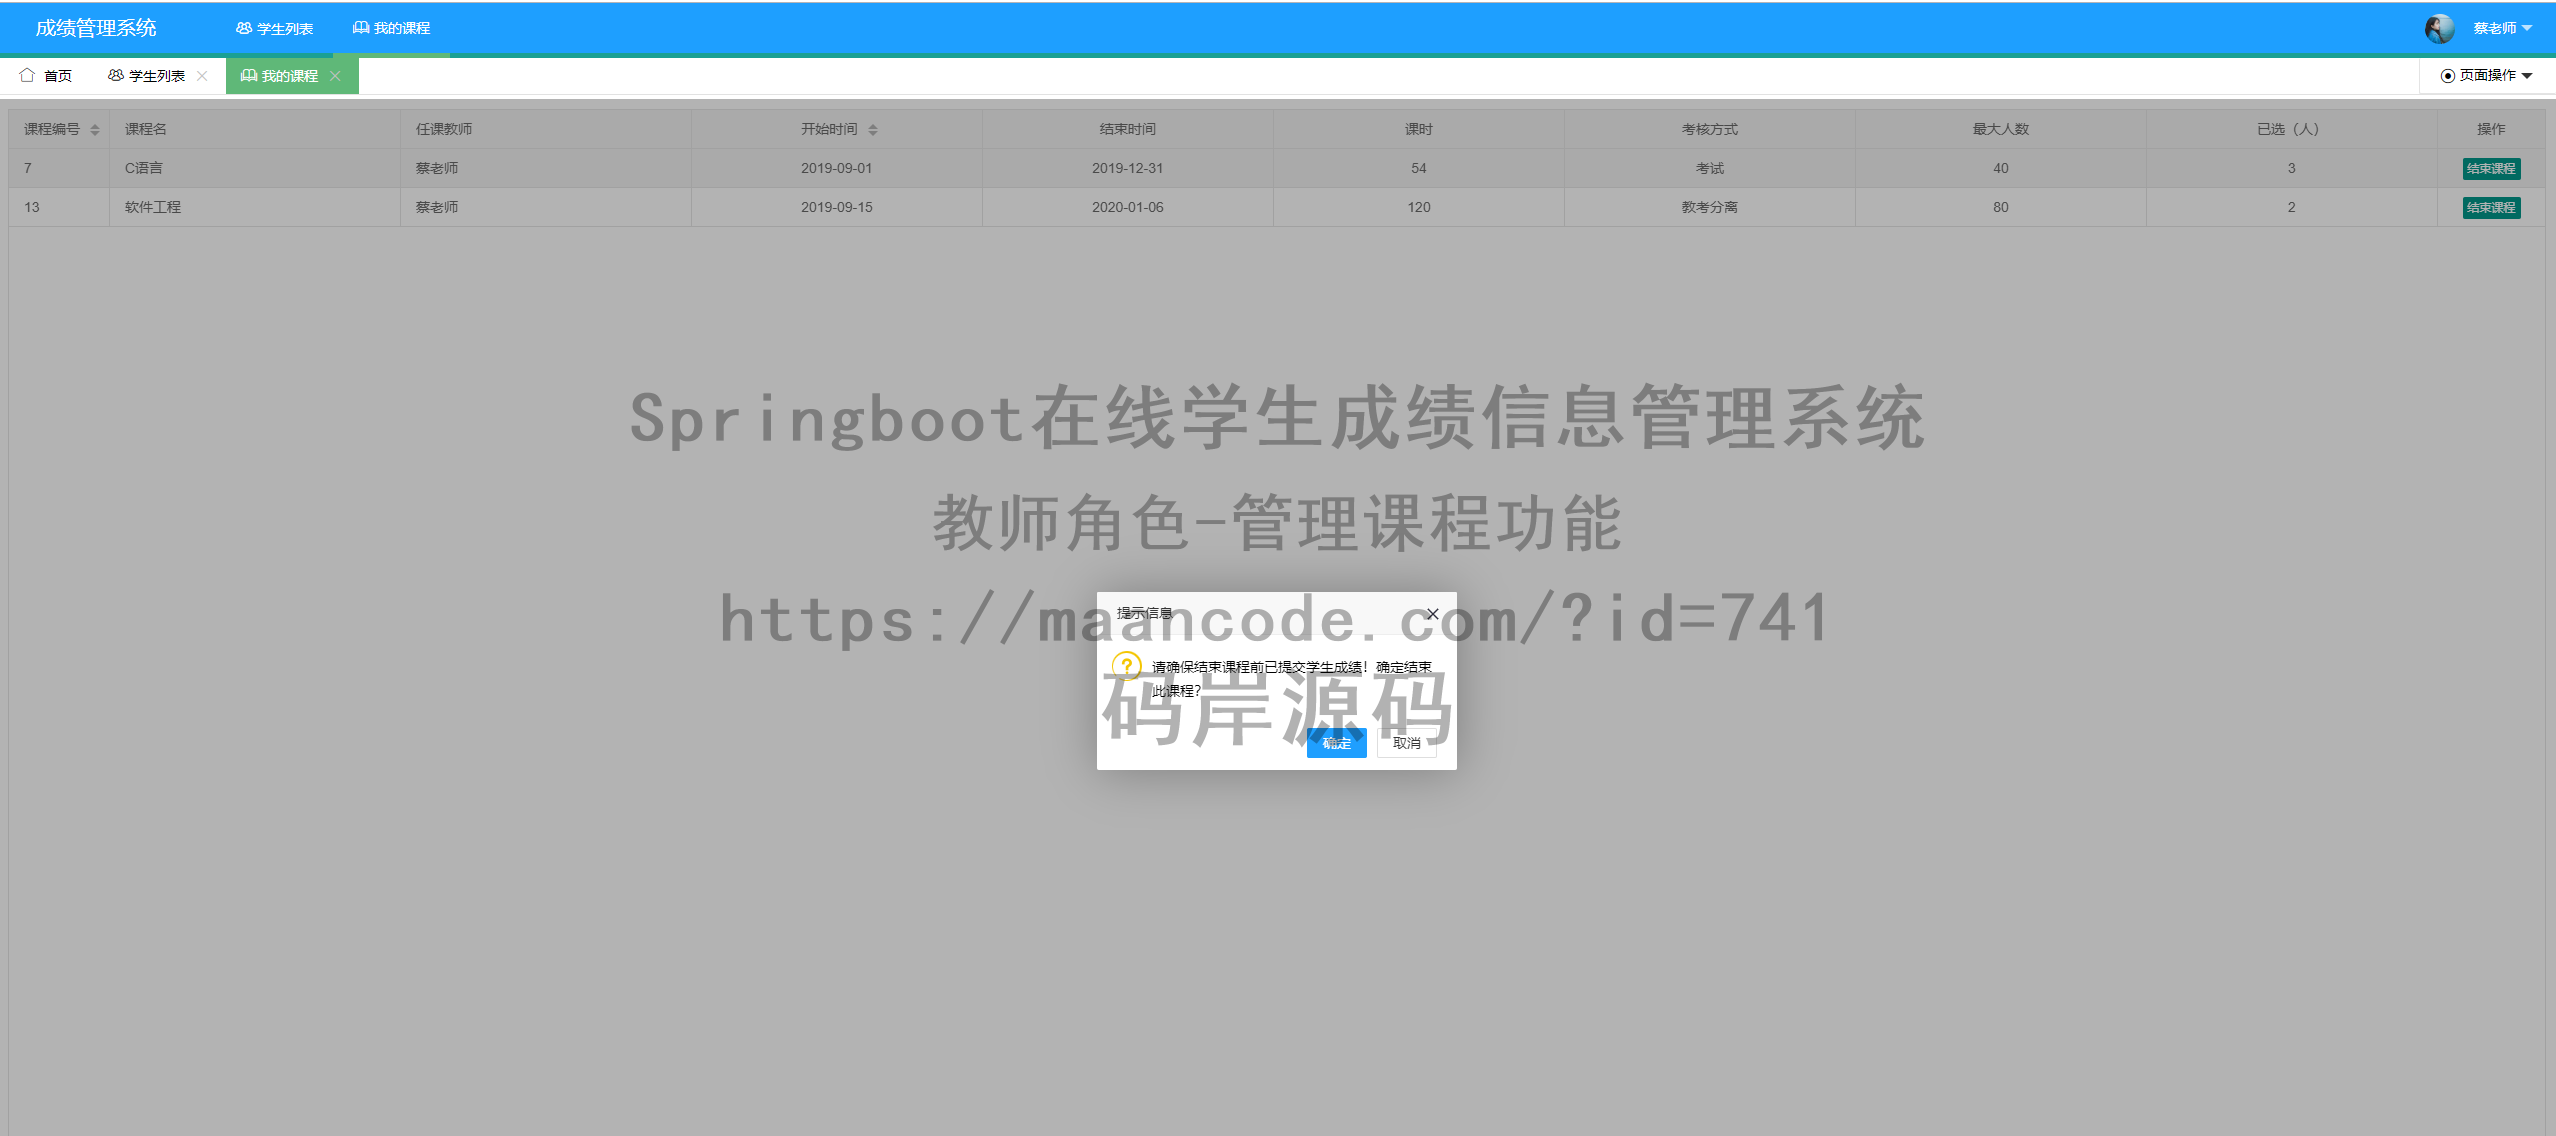Click 结束课程 button for C语言 row

2491,169
